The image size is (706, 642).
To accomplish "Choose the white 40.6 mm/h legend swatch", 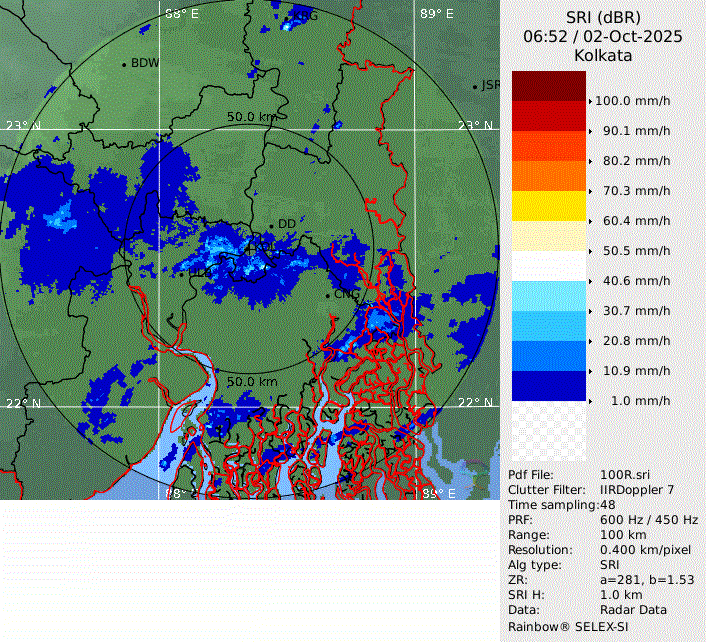I will [548, 266].
